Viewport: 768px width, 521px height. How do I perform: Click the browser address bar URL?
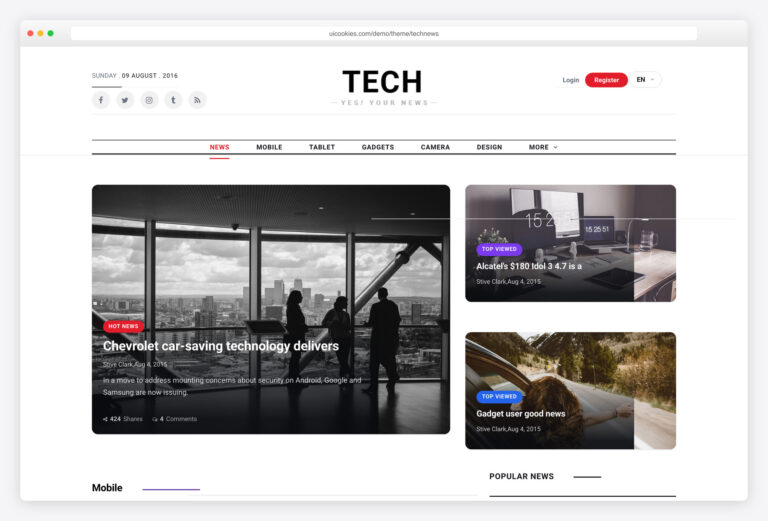click(x=384, y=33)
